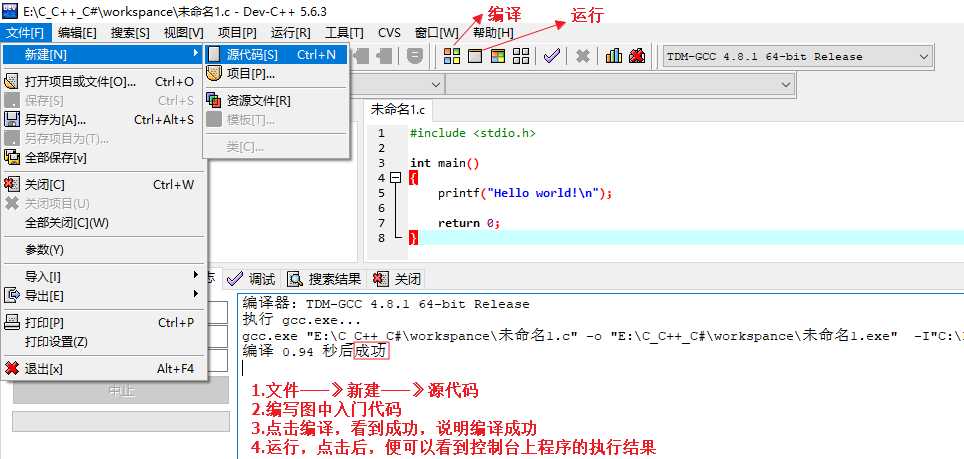This screenshot has width=964, height=459.
Task: Click the open-folder icon next to 打开项目或文件[O]...
Action: tap(12, 82)
